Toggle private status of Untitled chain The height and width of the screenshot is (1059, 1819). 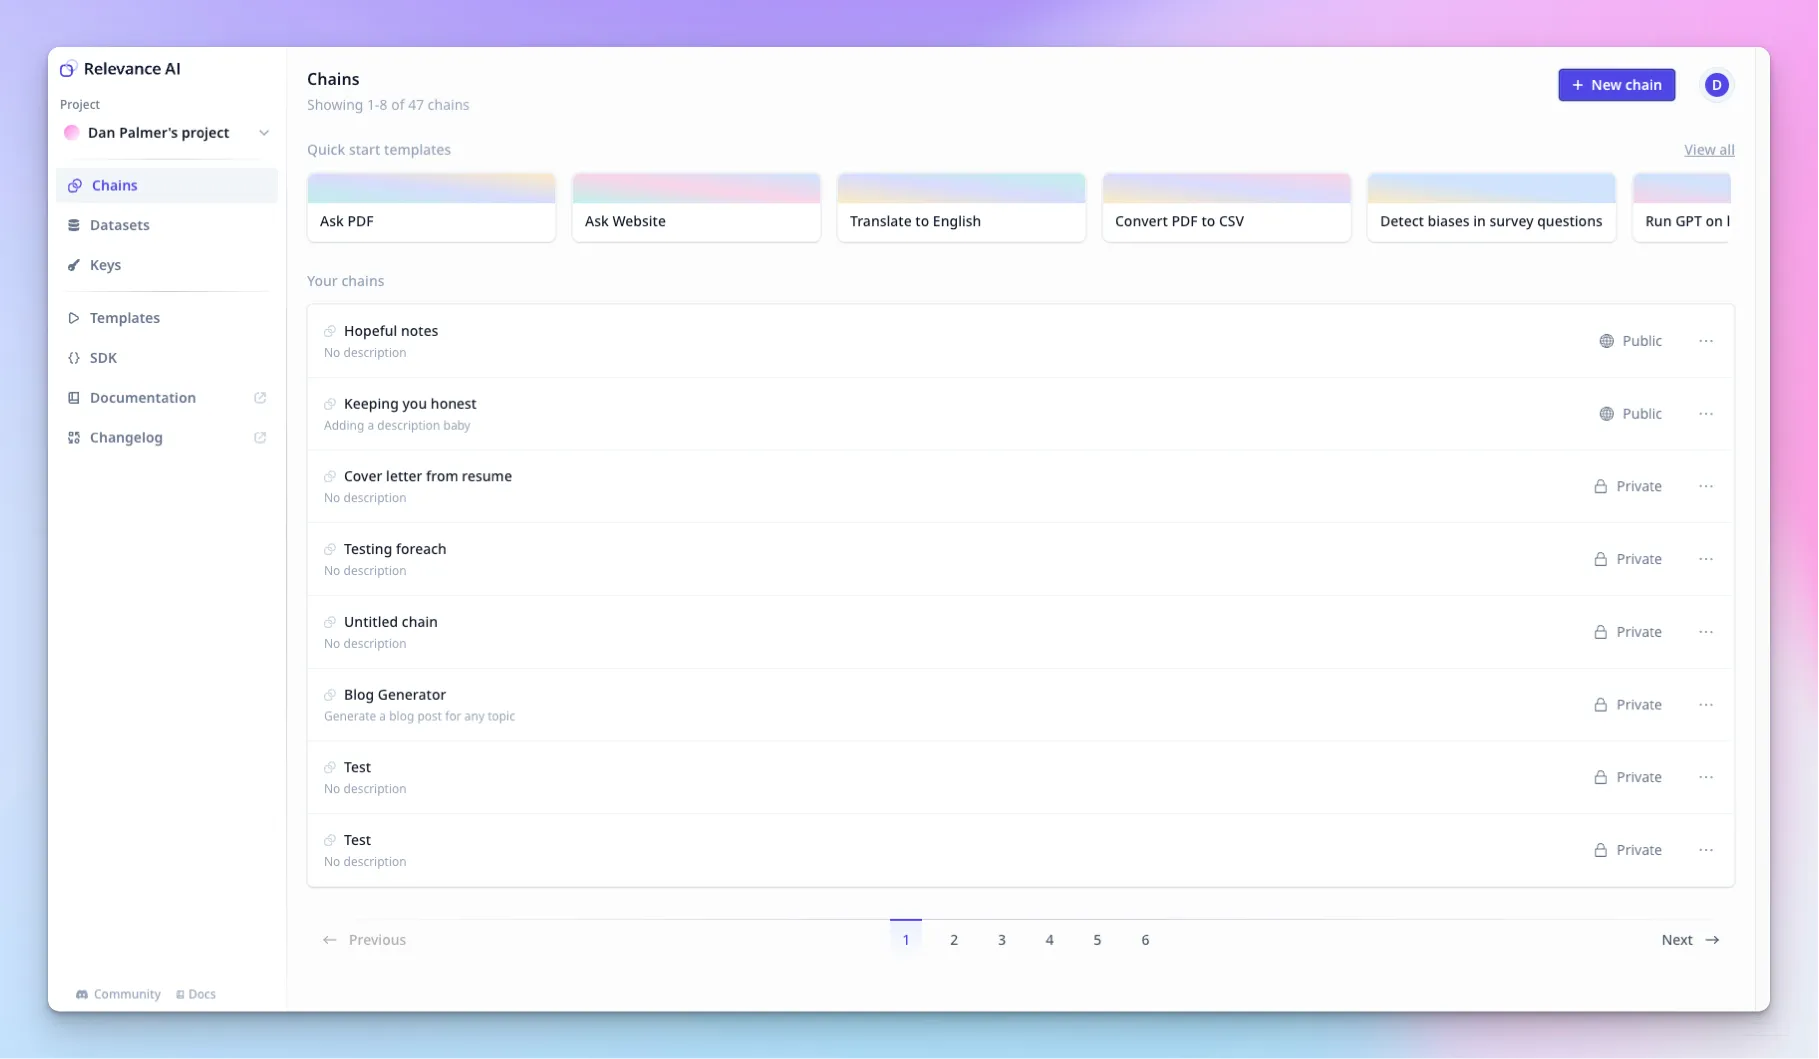point(1627,631)
